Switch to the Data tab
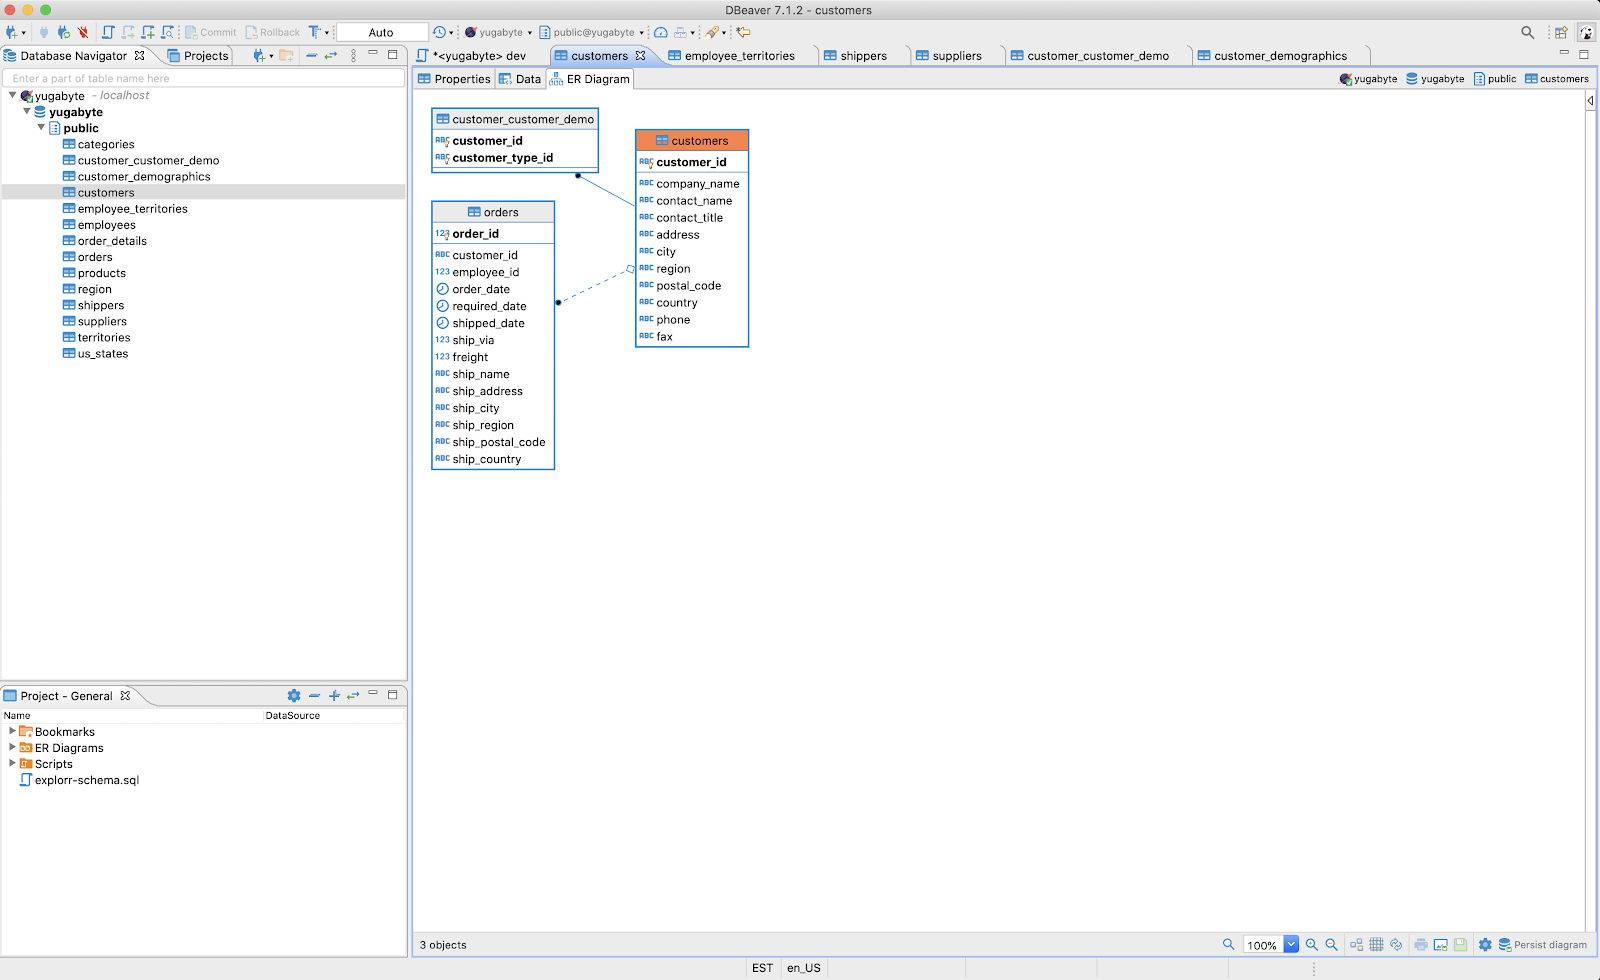The image size is (1600, 980). pos(520,78)
